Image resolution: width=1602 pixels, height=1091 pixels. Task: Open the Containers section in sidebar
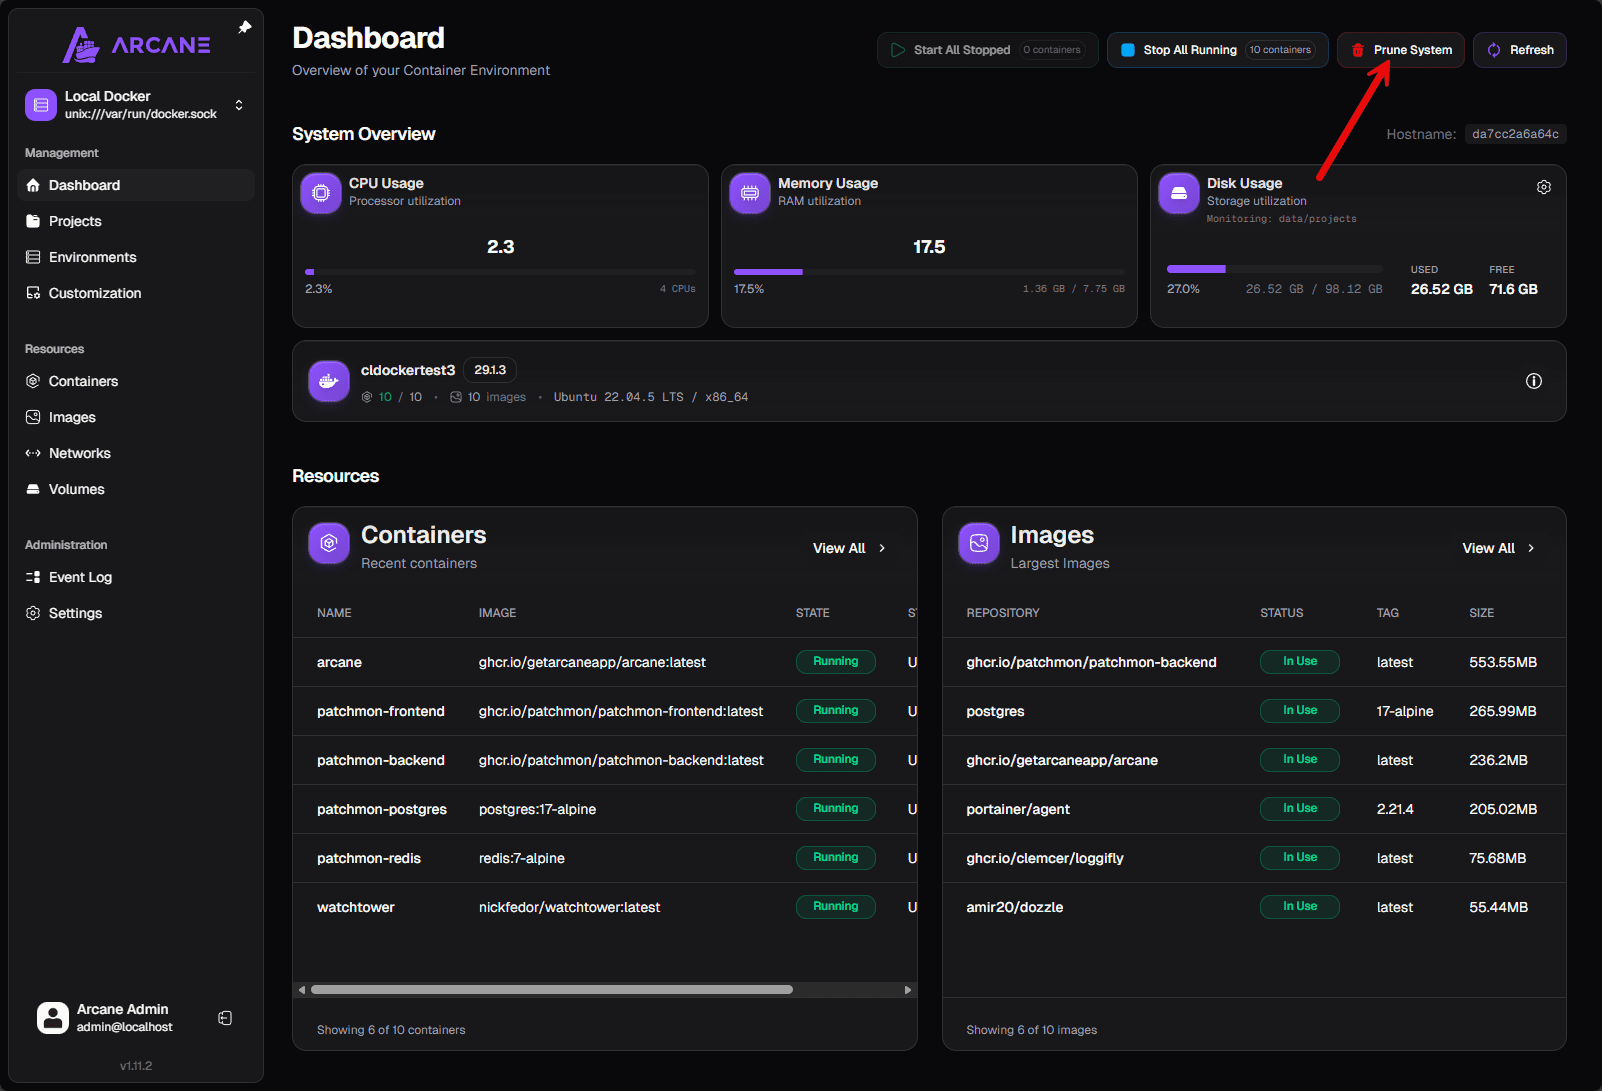point(83,381)
